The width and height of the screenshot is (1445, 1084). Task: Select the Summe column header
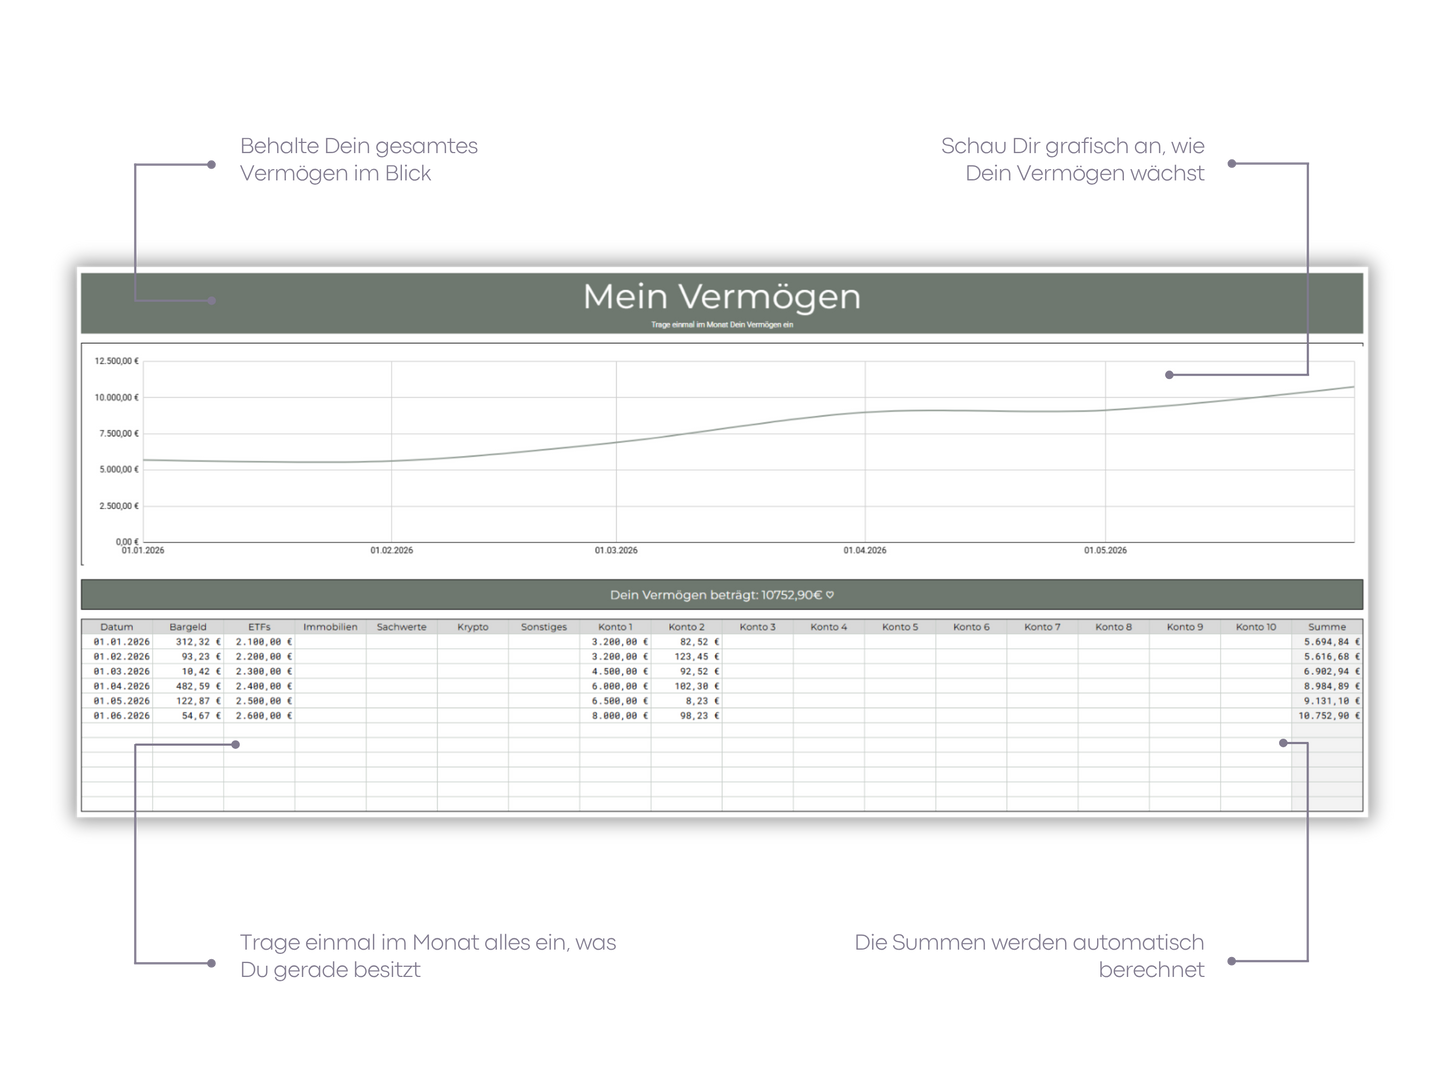pyautogui.click(x=1327, y=627)
